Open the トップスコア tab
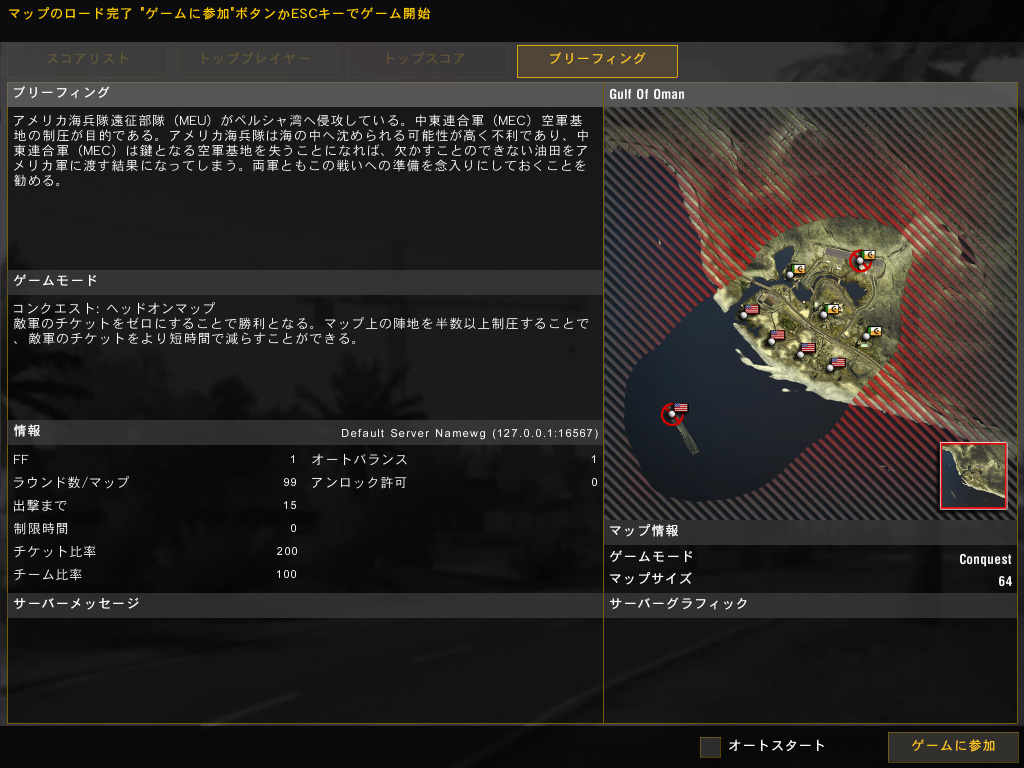Screen dimensions: 1024x768 coord(426,61)
